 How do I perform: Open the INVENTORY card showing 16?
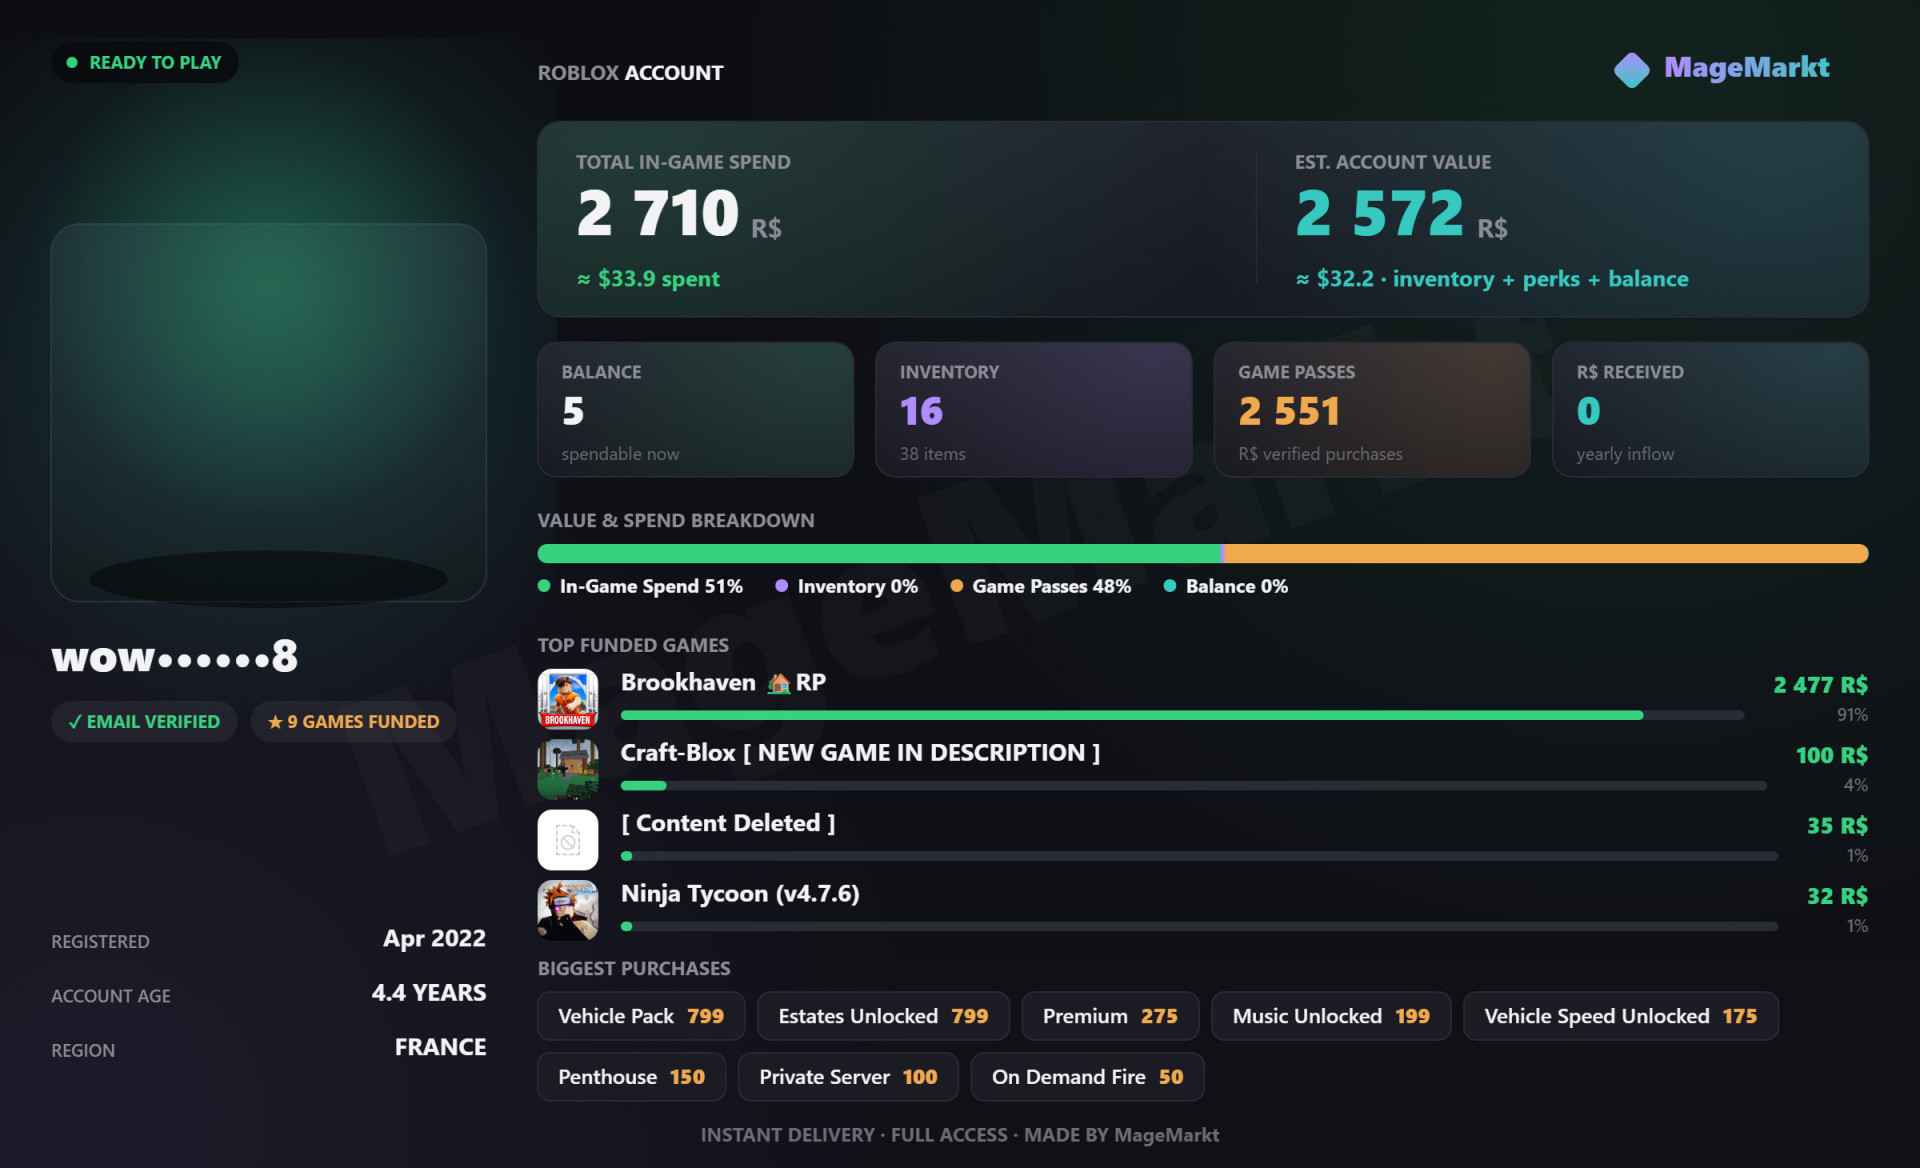(1034, 410)
